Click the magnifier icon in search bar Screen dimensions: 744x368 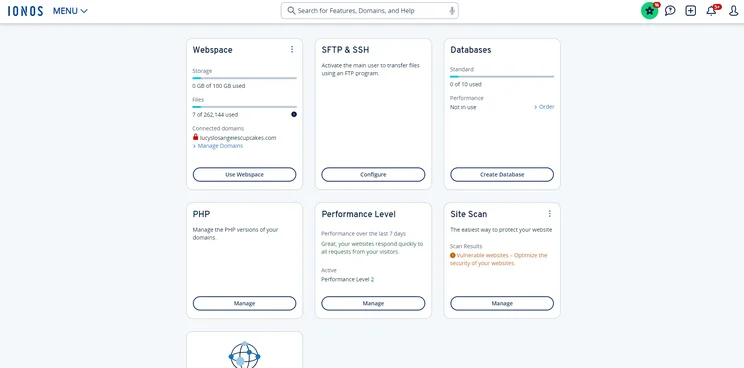tap(291, 10)
